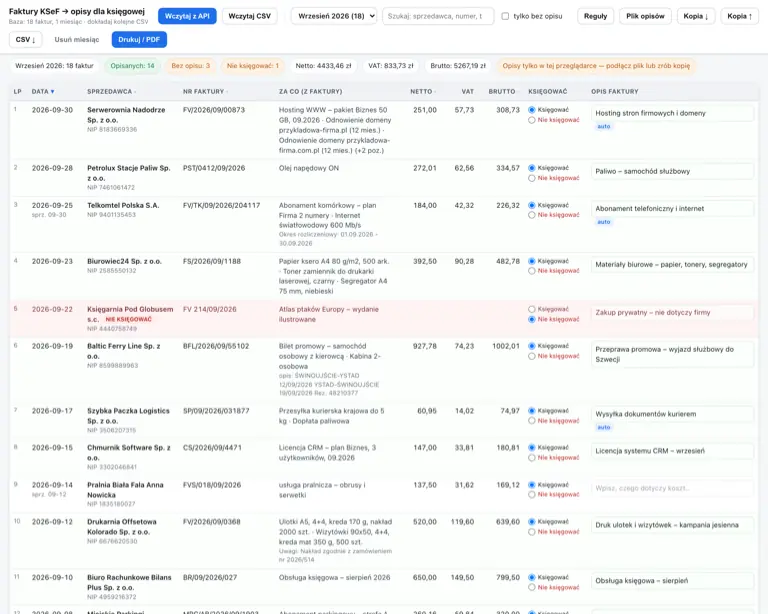The image size is (768, 614).
Task: Click the NIE KSIĘGOWAĆ badge on Księgarnia row
Action: [128, 319]
